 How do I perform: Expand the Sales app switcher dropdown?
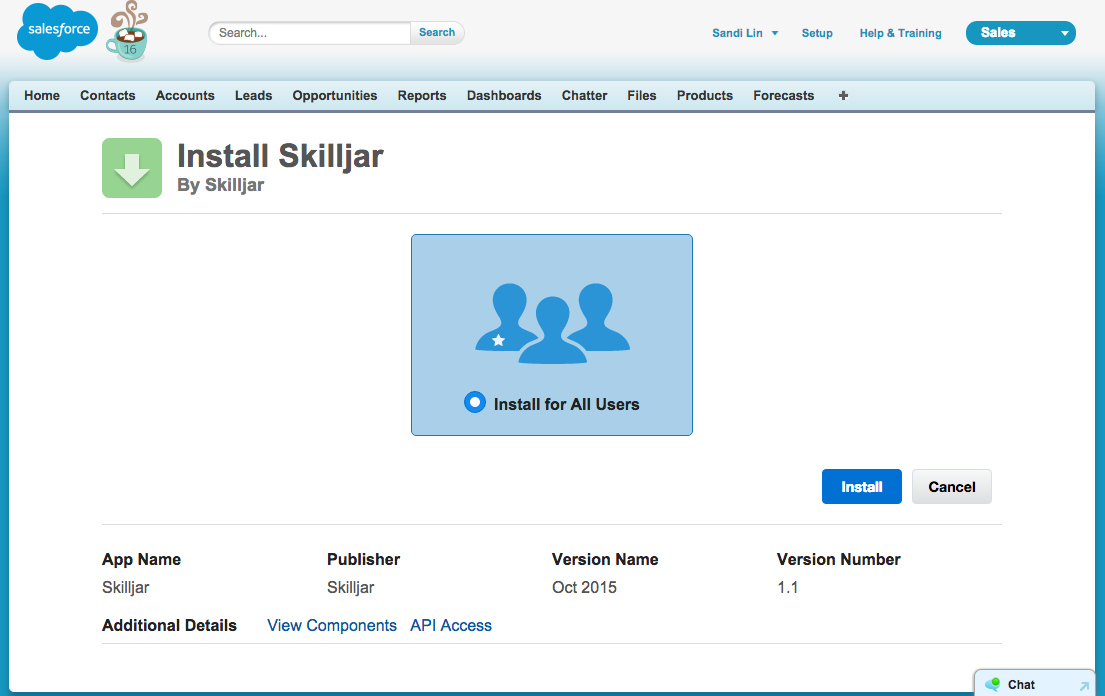1064,33
